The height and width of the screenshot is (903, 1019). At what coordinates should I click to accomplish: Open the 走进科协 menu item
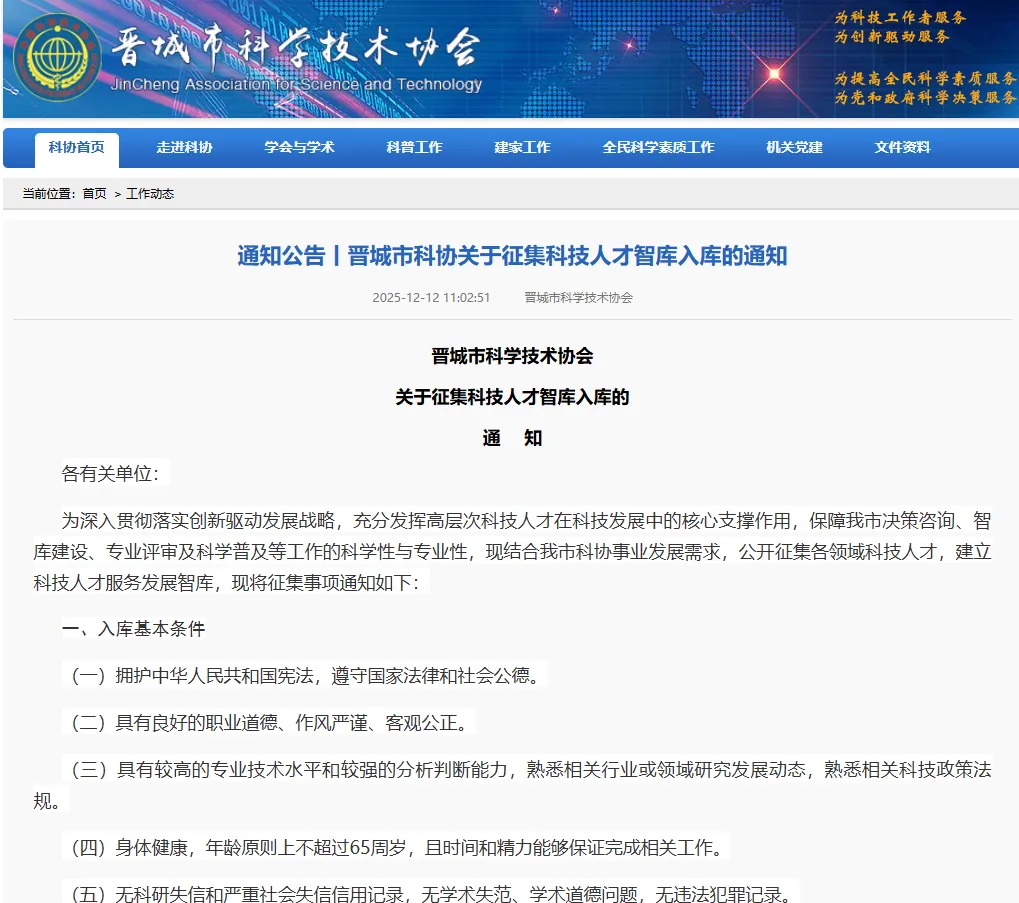click(x=185, y=147)
